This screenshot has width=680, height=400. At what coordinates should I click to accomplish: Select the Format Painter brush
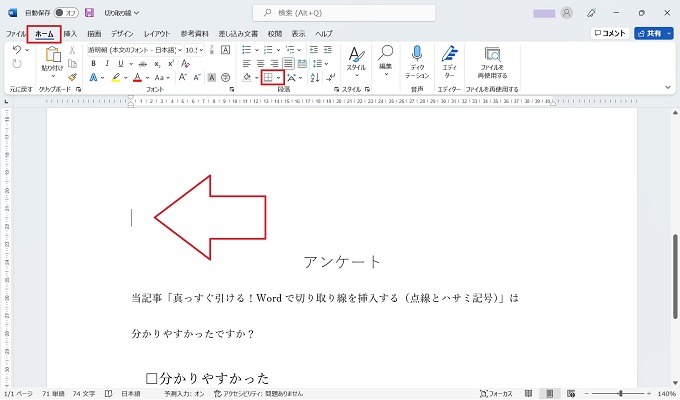(72, 77)
